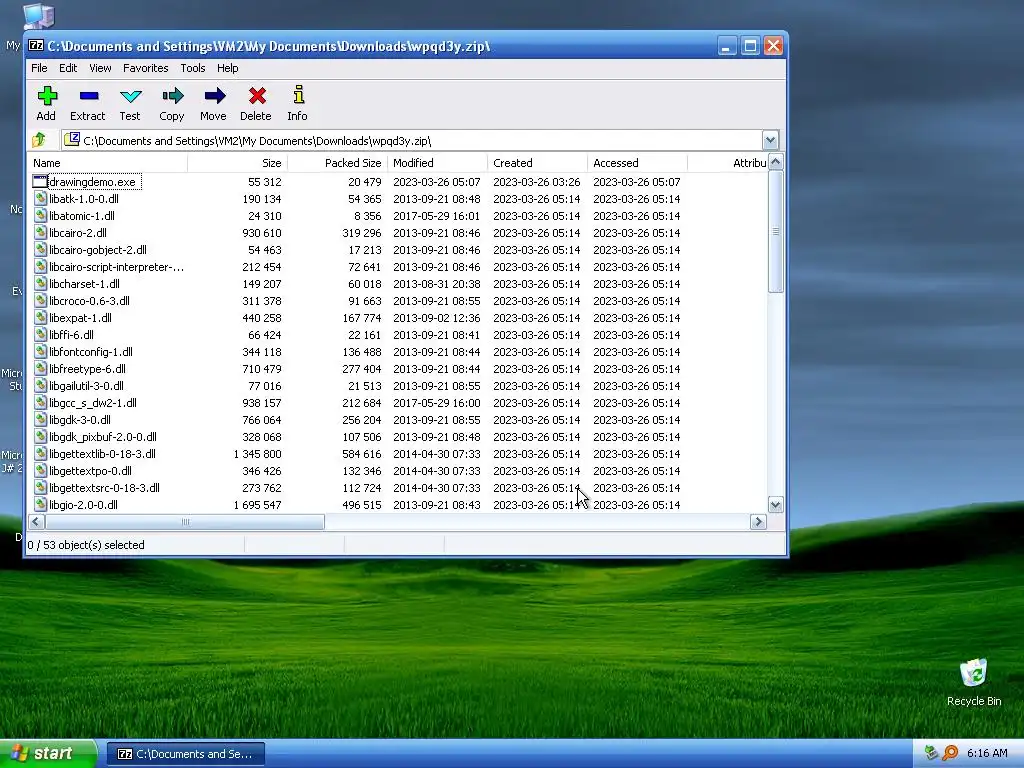
Task: Click the horizontal scrollbar left arrow
Action: point(37,521)
